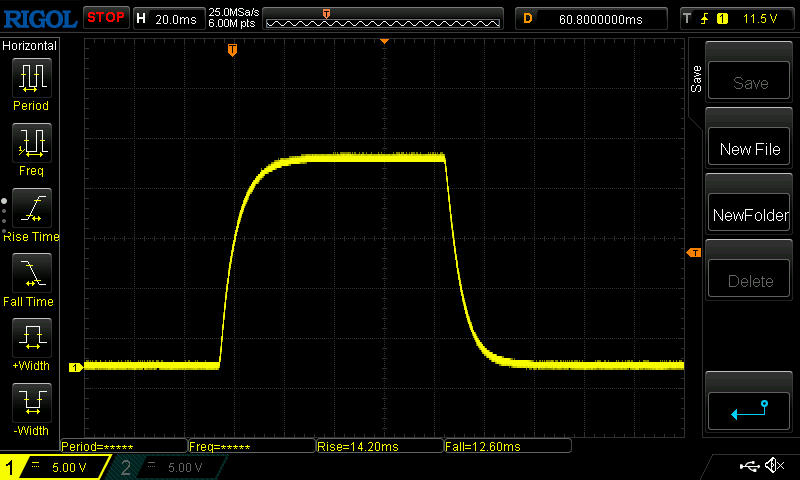Open the trigger level 11.5 V setting
This screenshot has height=480, width=800.
pyautogui.click(x=737, y=18)
